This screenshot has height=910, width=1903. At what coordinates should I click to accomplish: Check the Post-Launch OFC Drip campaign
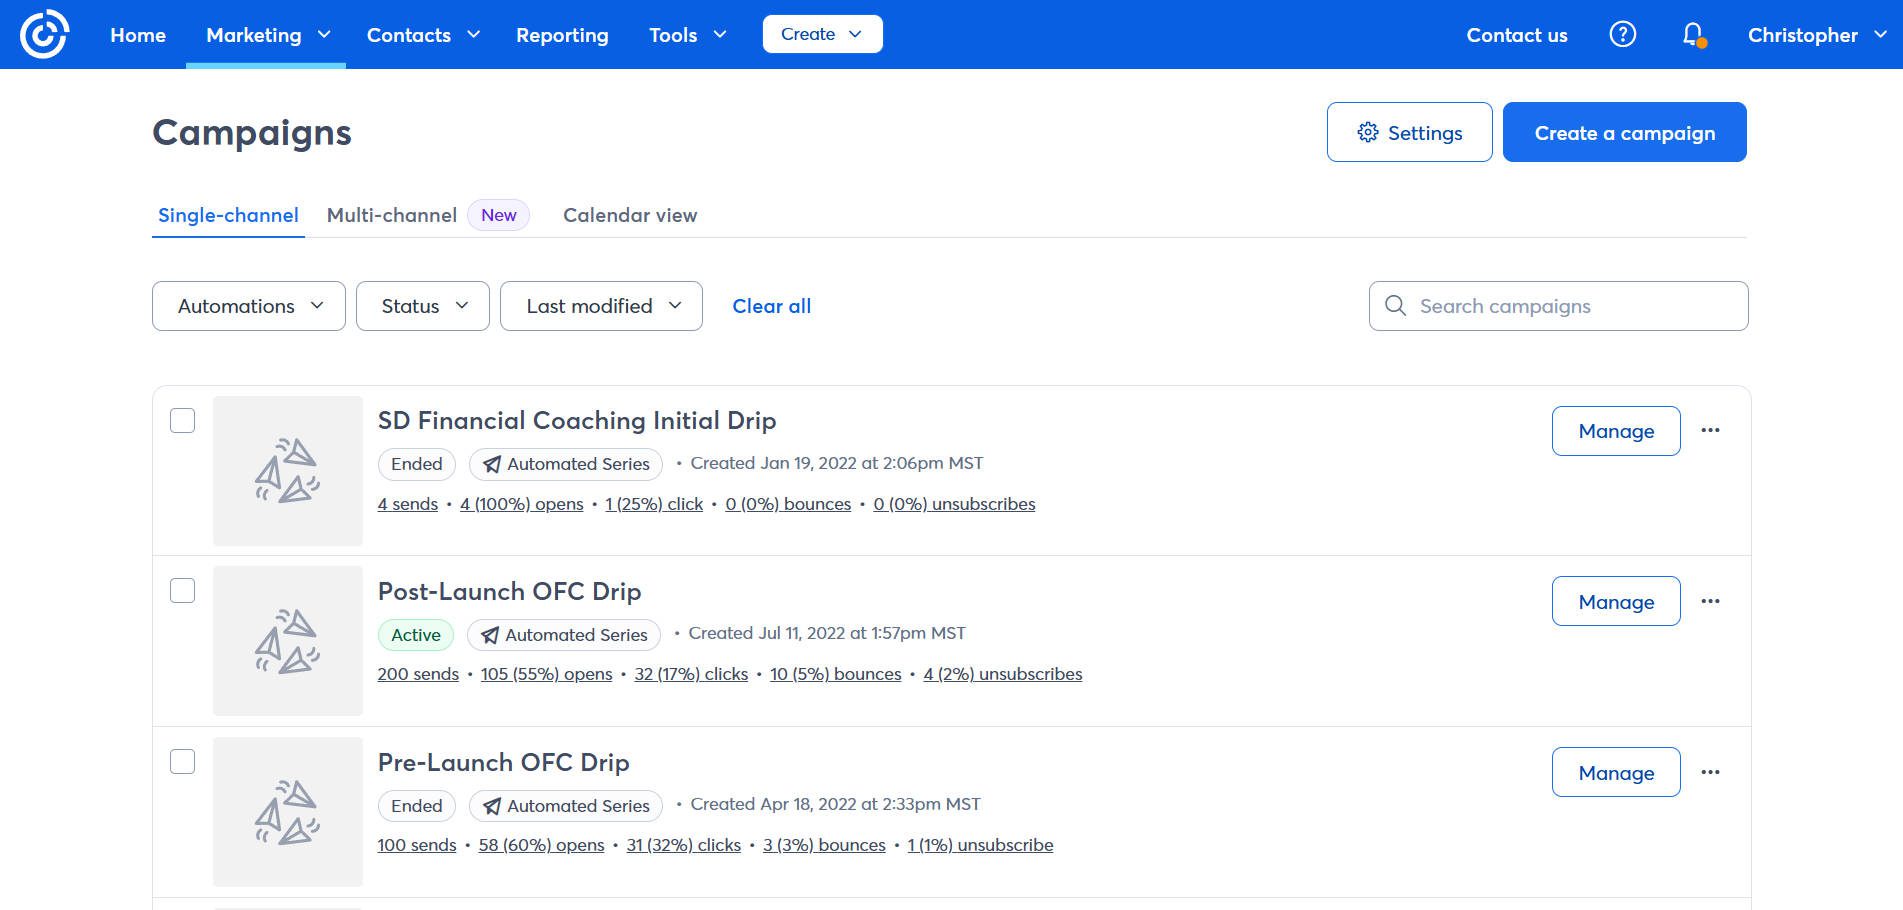[x=183, y=591]
